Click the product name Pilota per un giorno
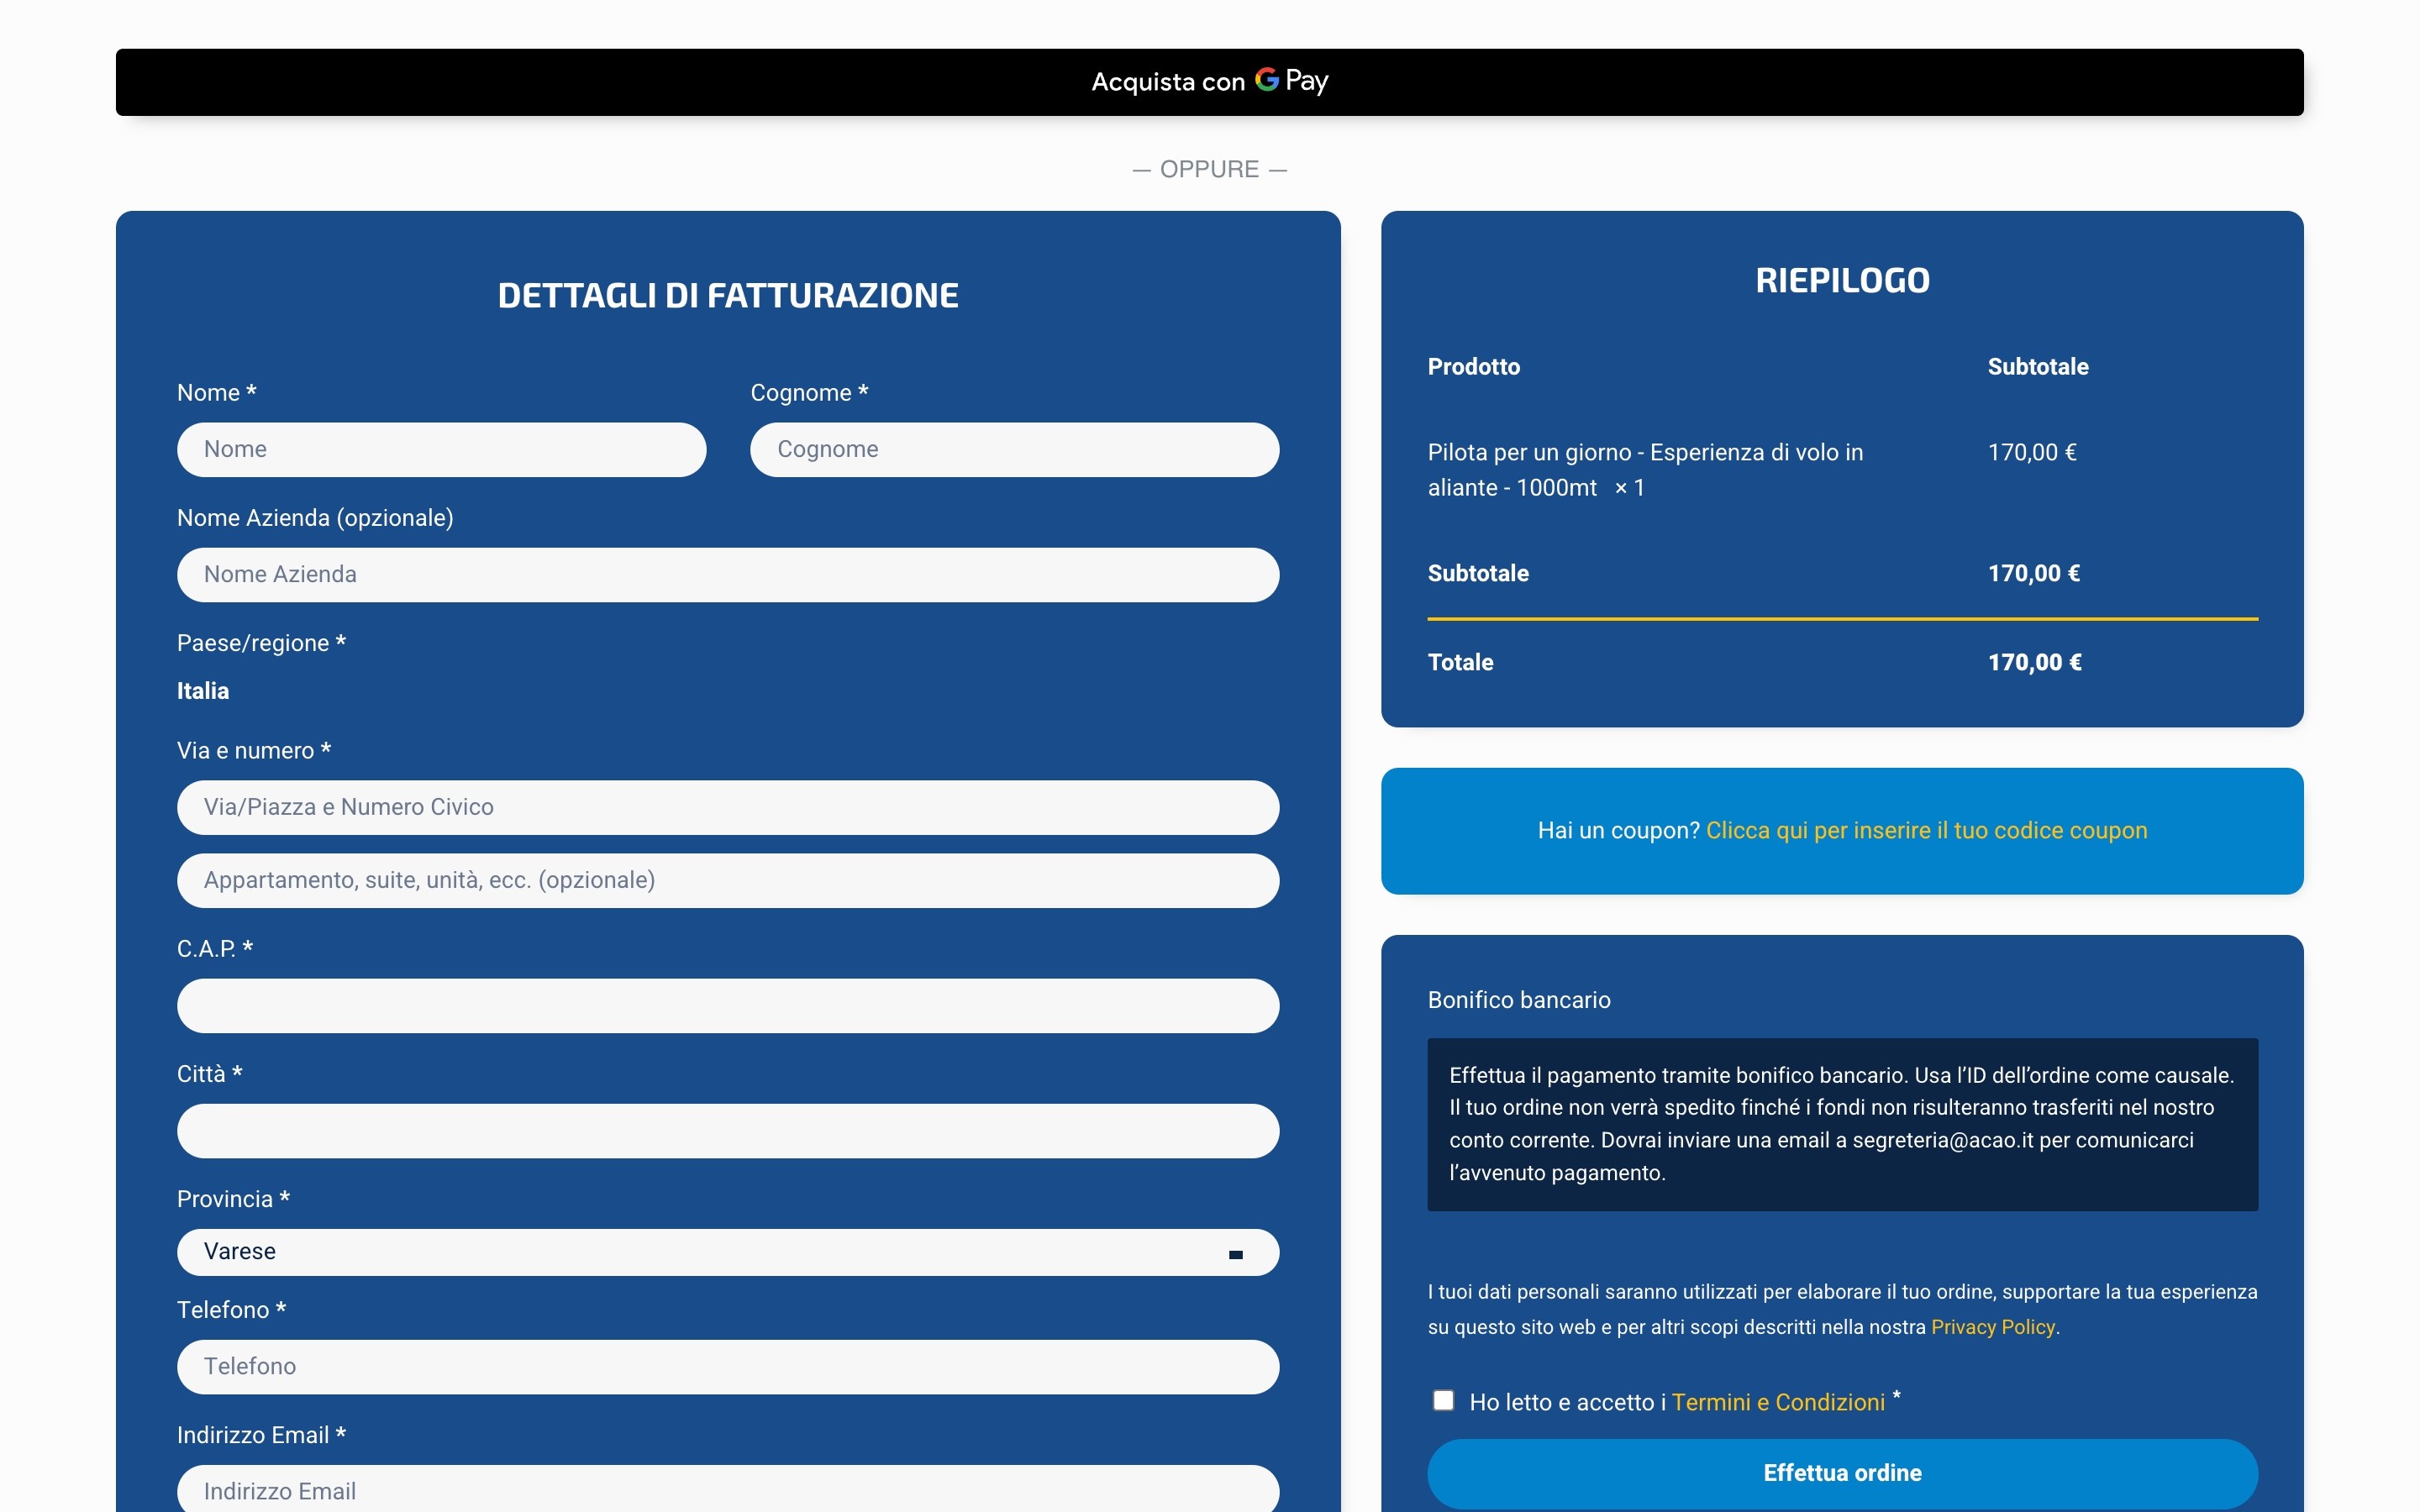The image size is (2420, 1512). click(1645, 470)
